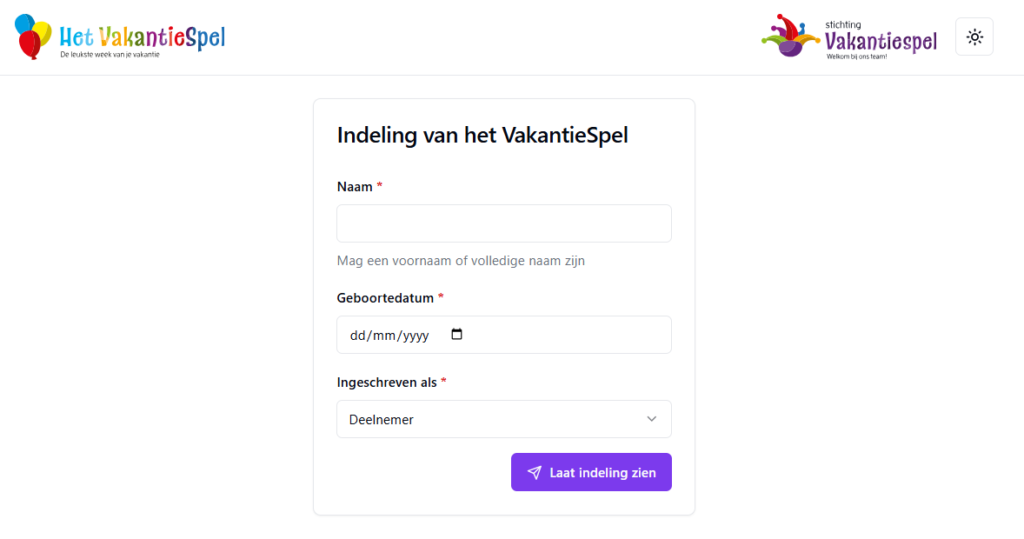Click the Ingeschreven als field label
This screenshot has height=539, width=1024.
(x=387, y=382)
